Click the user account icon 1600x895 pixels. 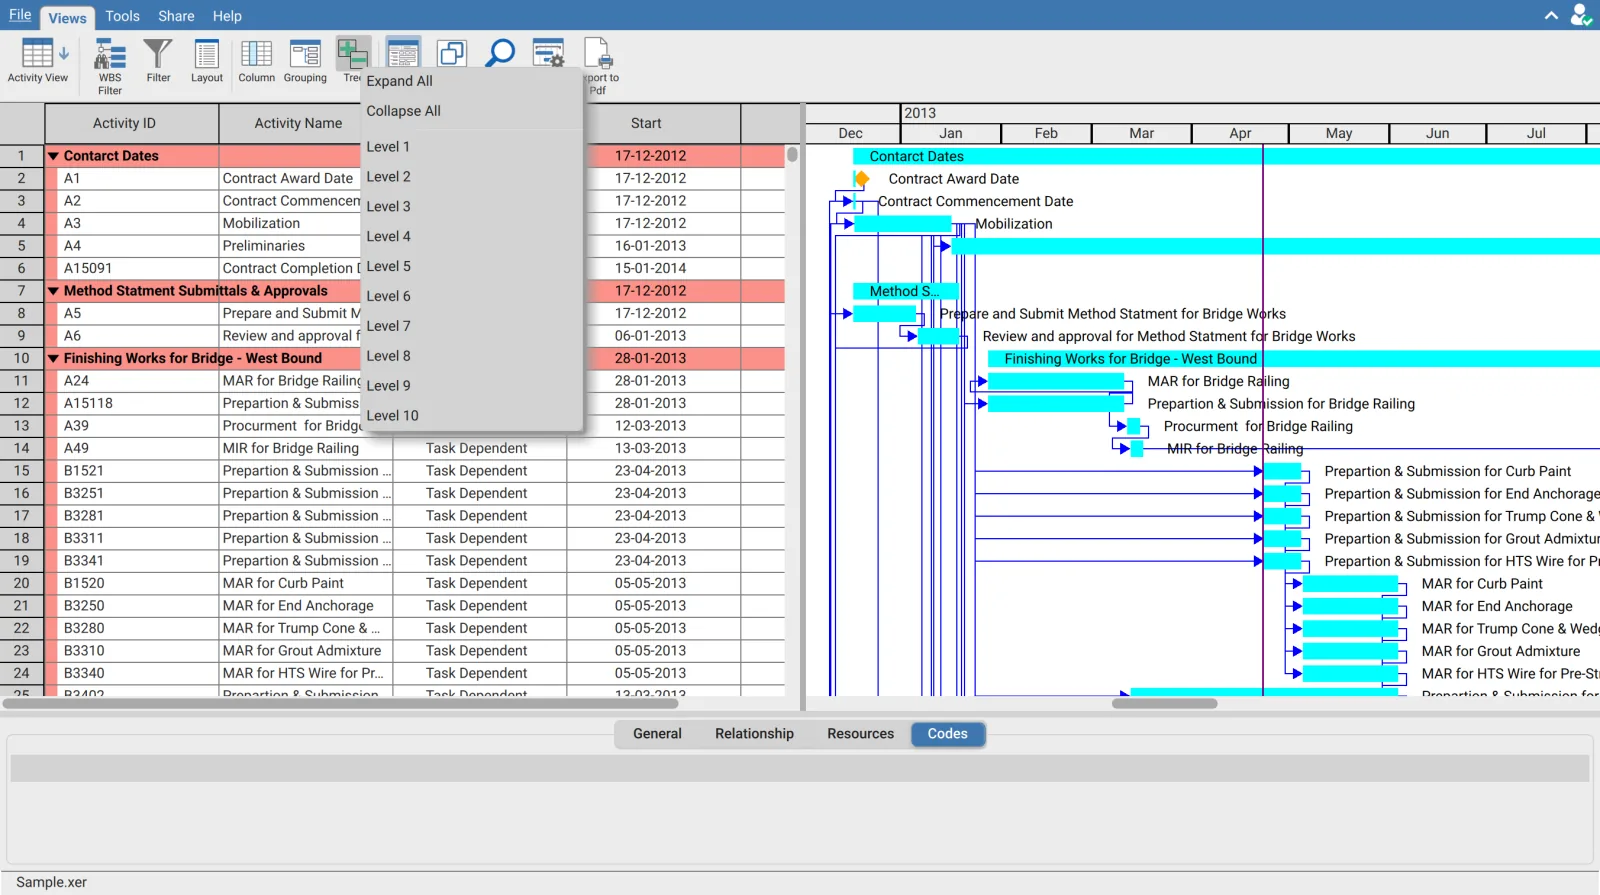click(x=1581, y=15)
